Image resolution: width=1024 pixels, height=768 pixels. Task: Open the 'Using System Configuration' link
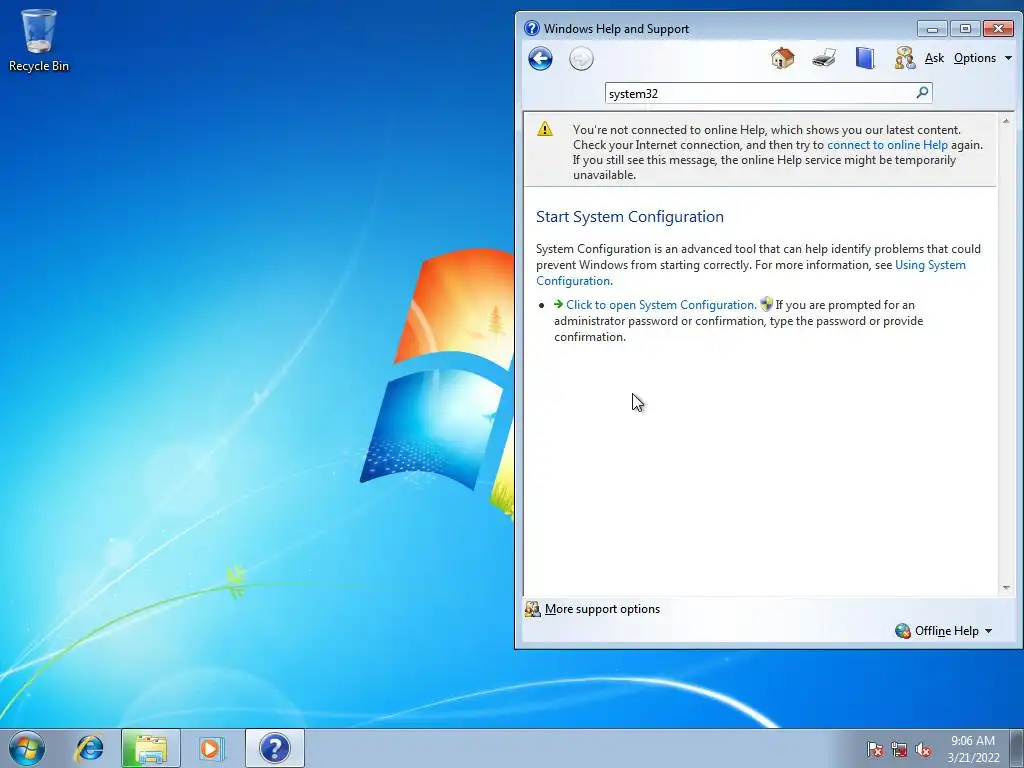[x=751, y=273]
